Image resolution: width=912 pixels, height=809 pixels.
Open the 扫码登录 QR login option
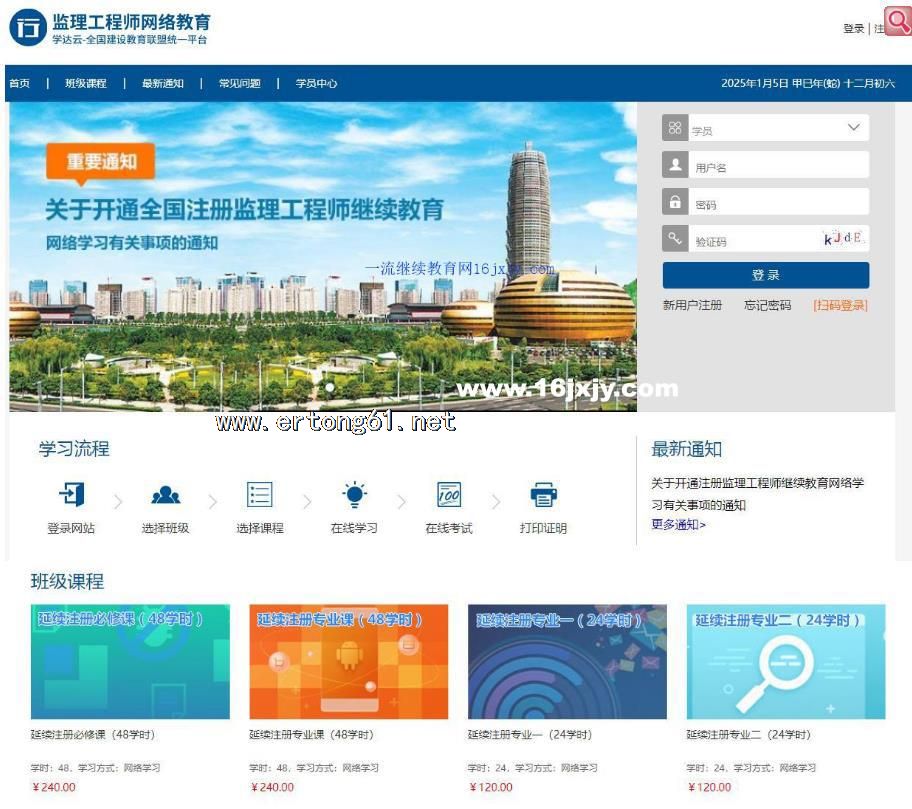840,305
